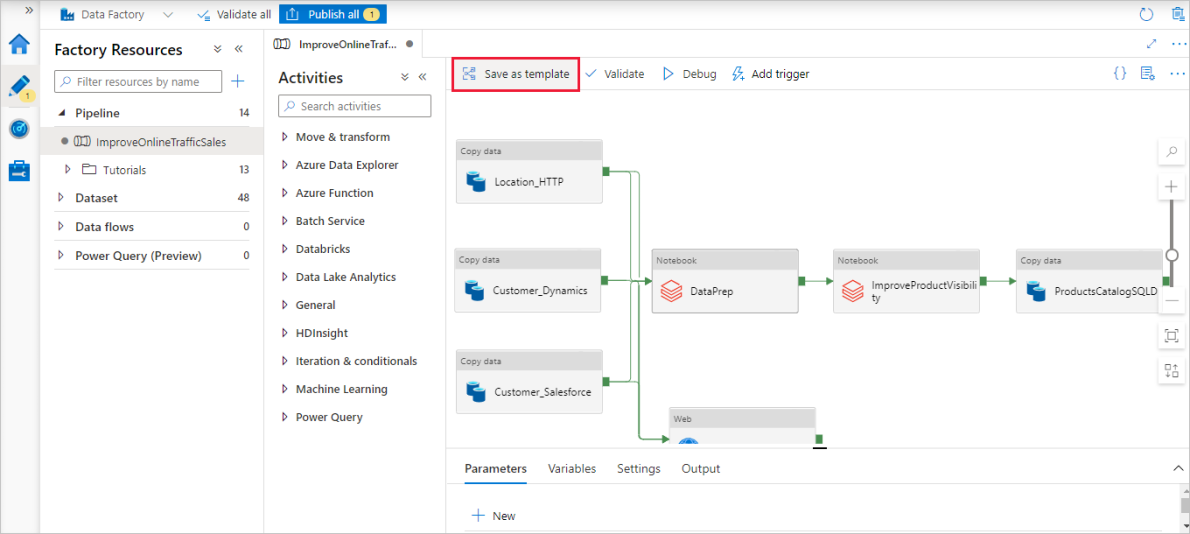Screen dimensions: 1190x534
Task: Click the Search activities box
Action: 354,106
